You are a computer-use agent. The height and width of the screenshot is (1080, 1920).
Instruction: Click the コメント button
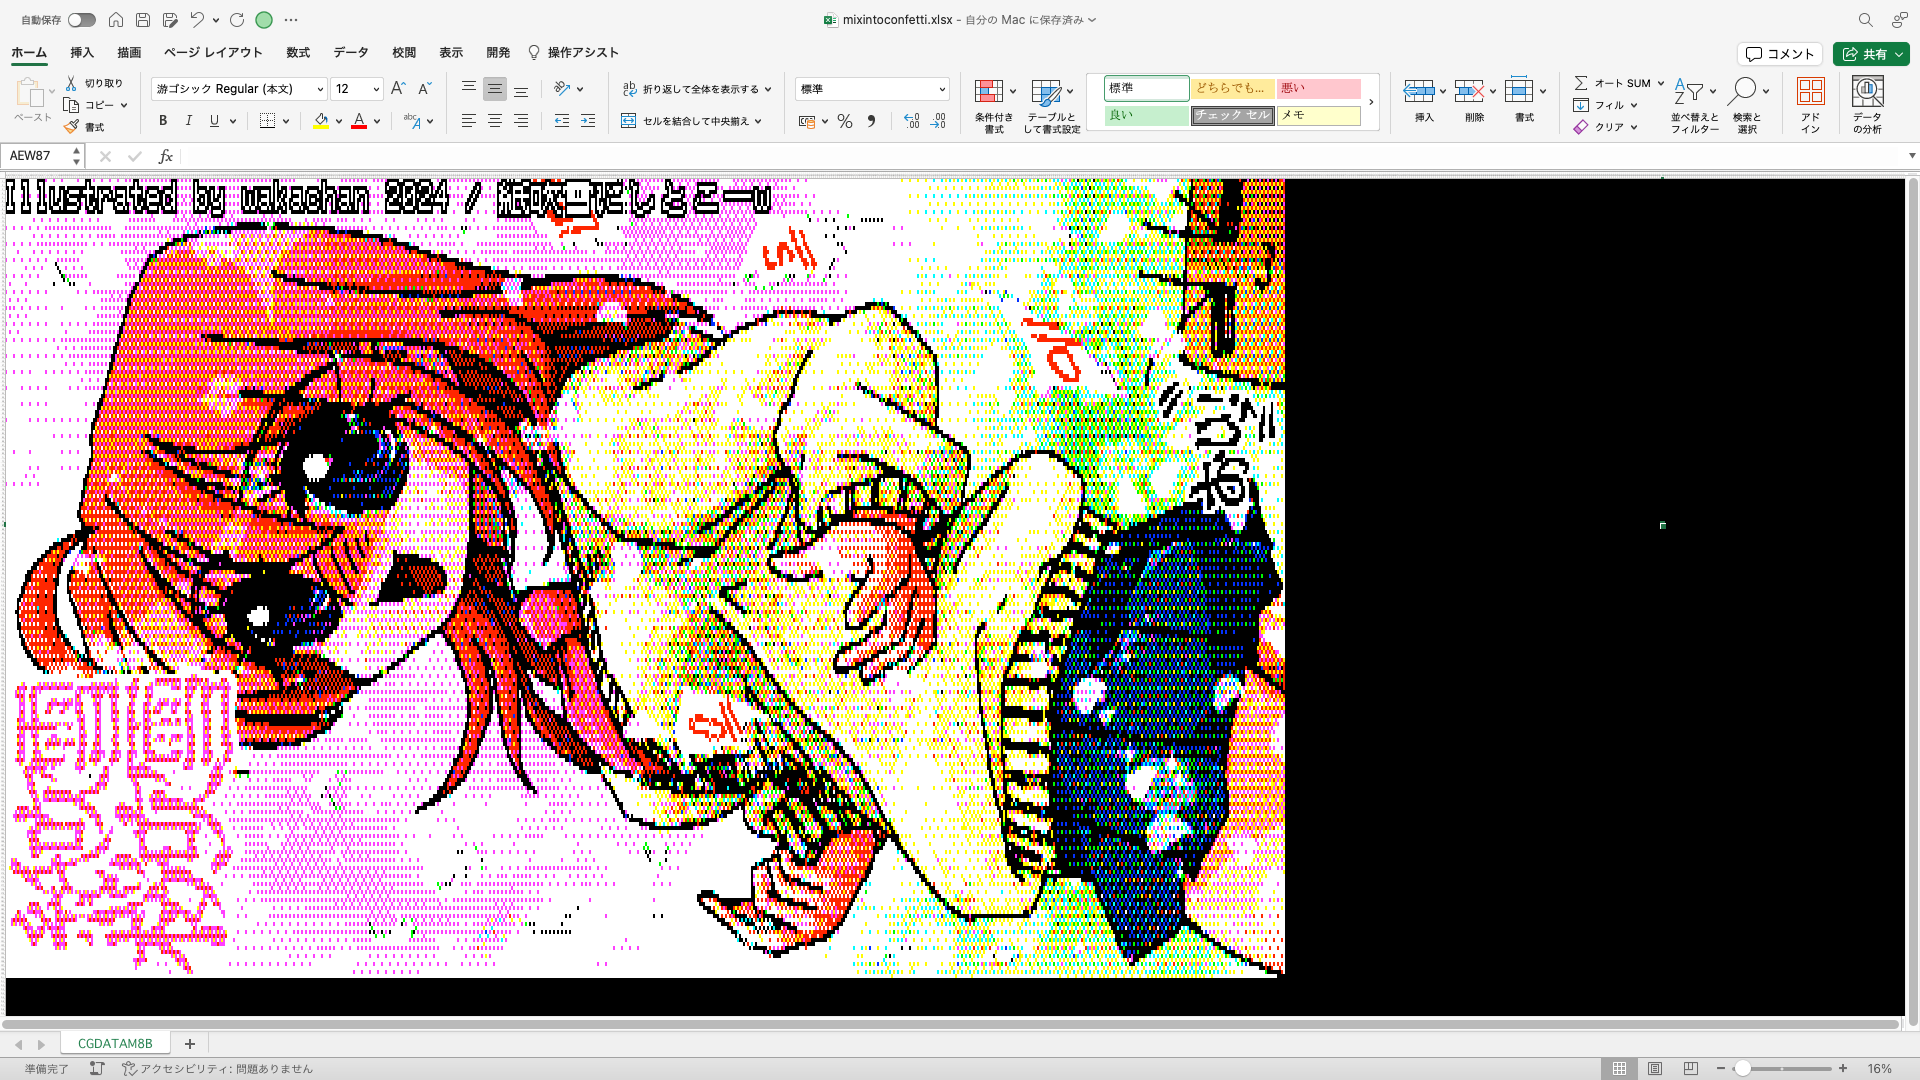click(x=1780, y=54)
